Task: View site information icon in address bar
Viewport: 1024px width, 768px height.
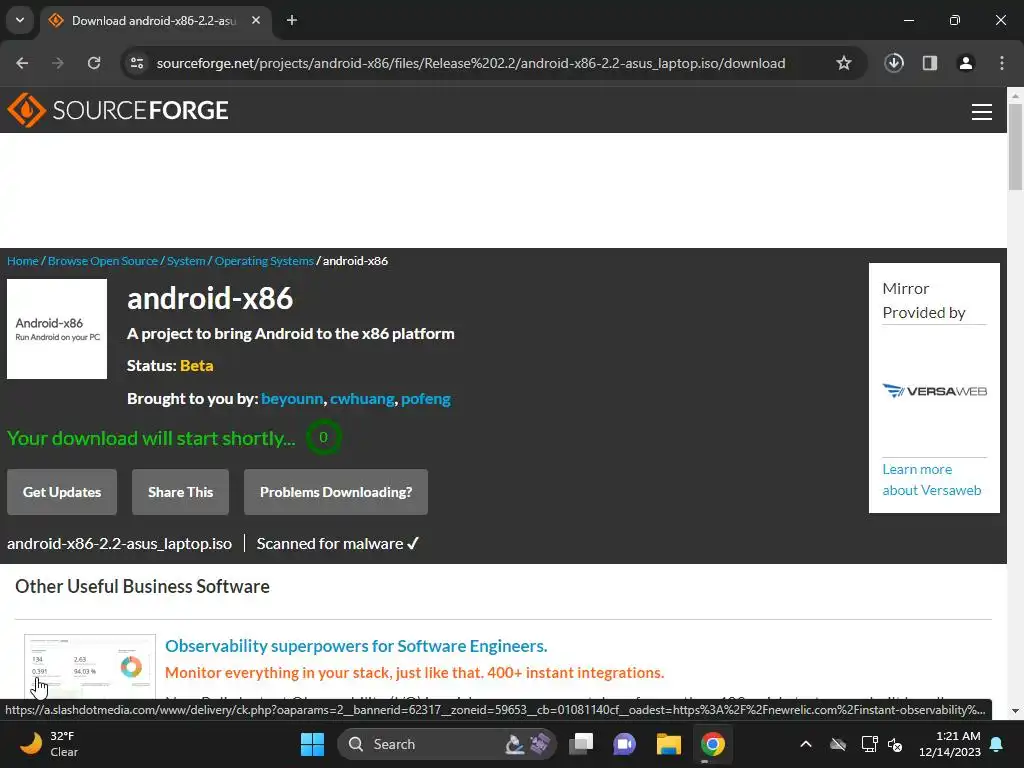Action: pos(137,63)
